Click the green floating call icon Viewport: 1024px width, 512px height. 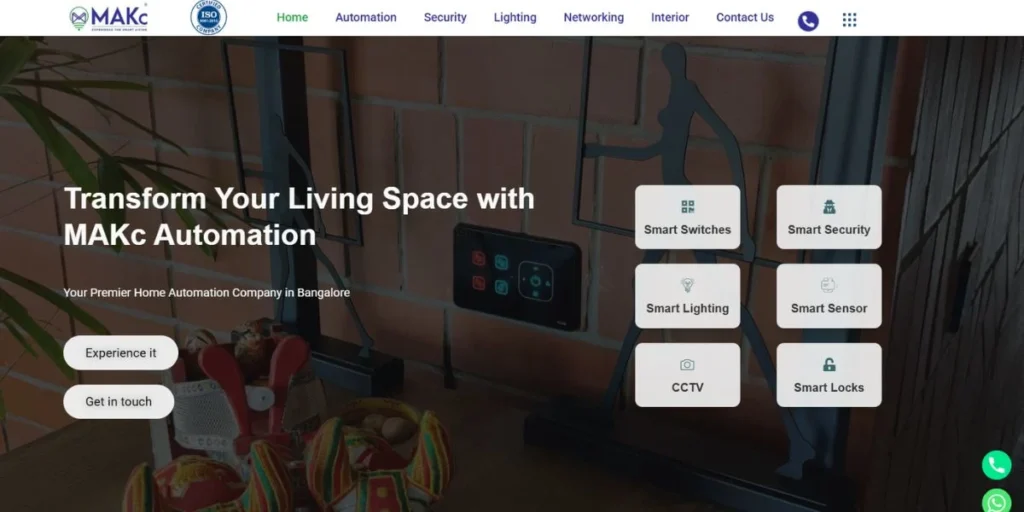pos(997,465)
